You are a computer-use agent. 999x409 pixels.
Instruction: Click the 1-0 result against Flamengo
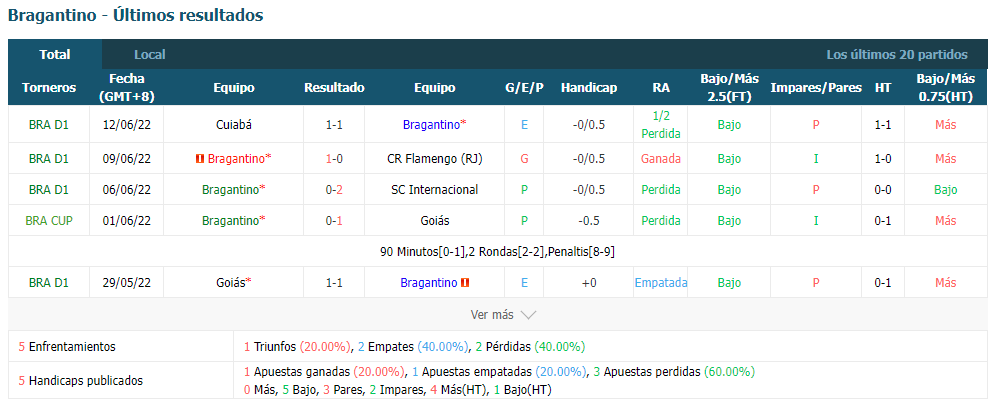[334, 159]
